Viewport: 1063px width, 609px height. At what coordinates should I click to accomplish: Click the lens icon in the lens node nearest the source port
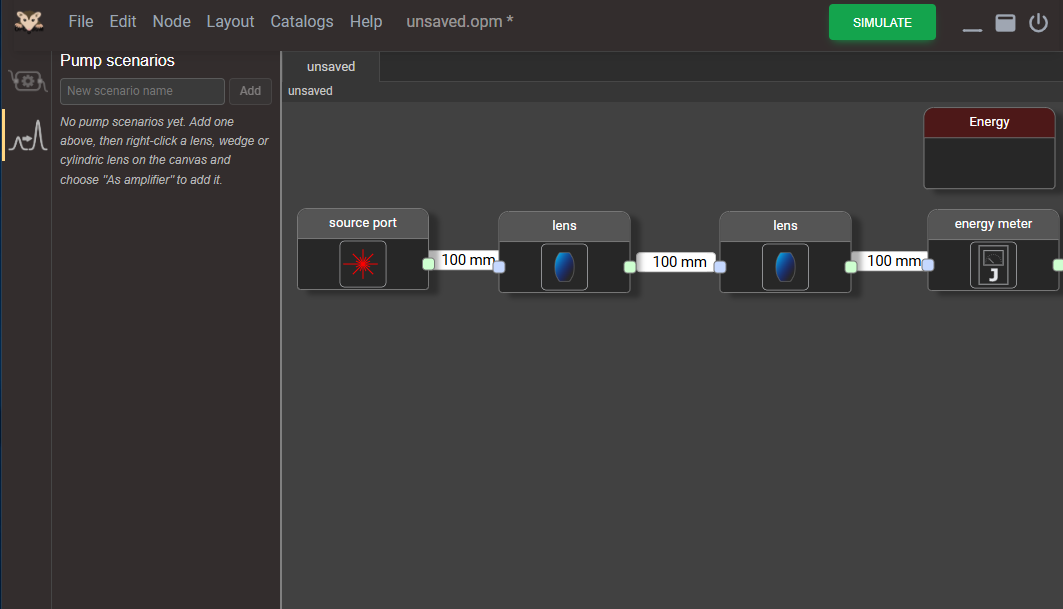tap(564, 267)
